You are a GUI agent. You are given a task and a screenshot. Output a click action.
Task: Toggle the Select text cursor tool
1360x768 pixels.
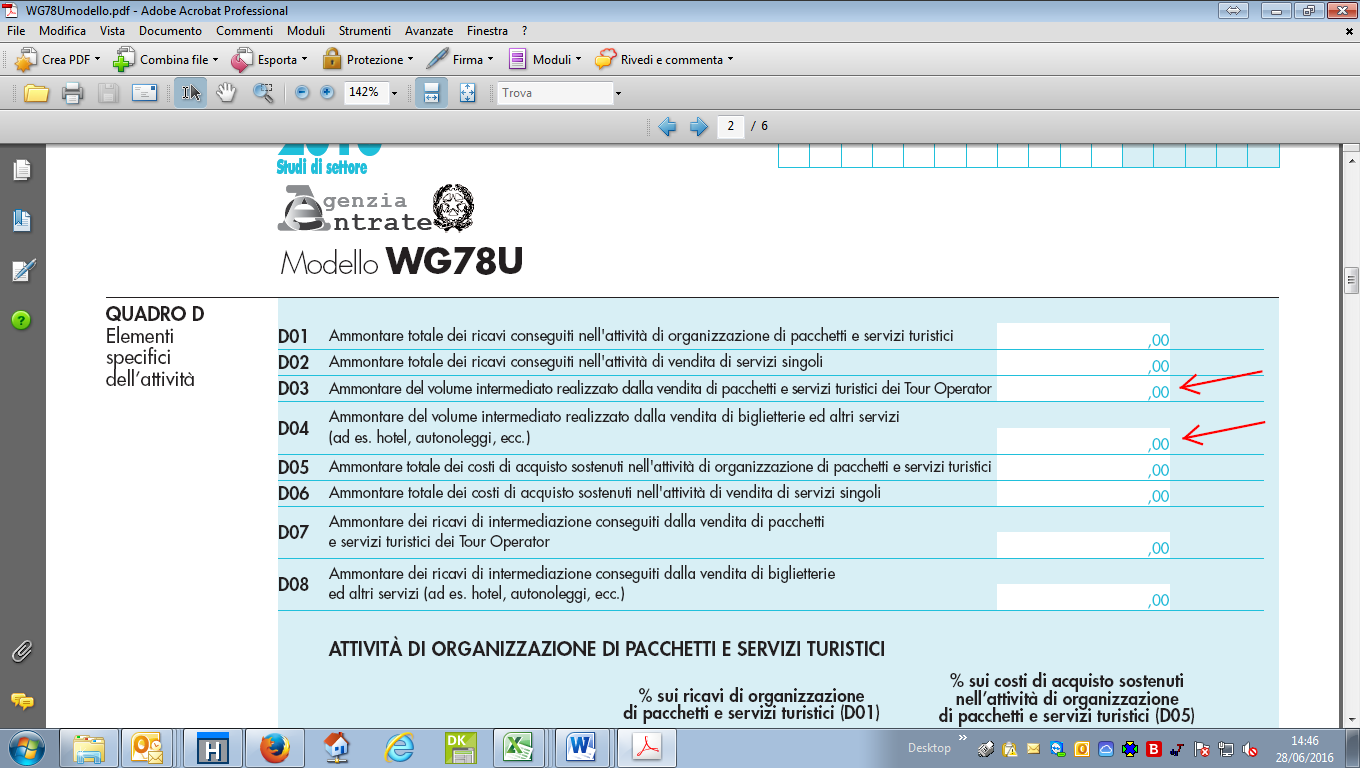click(190, 93)
